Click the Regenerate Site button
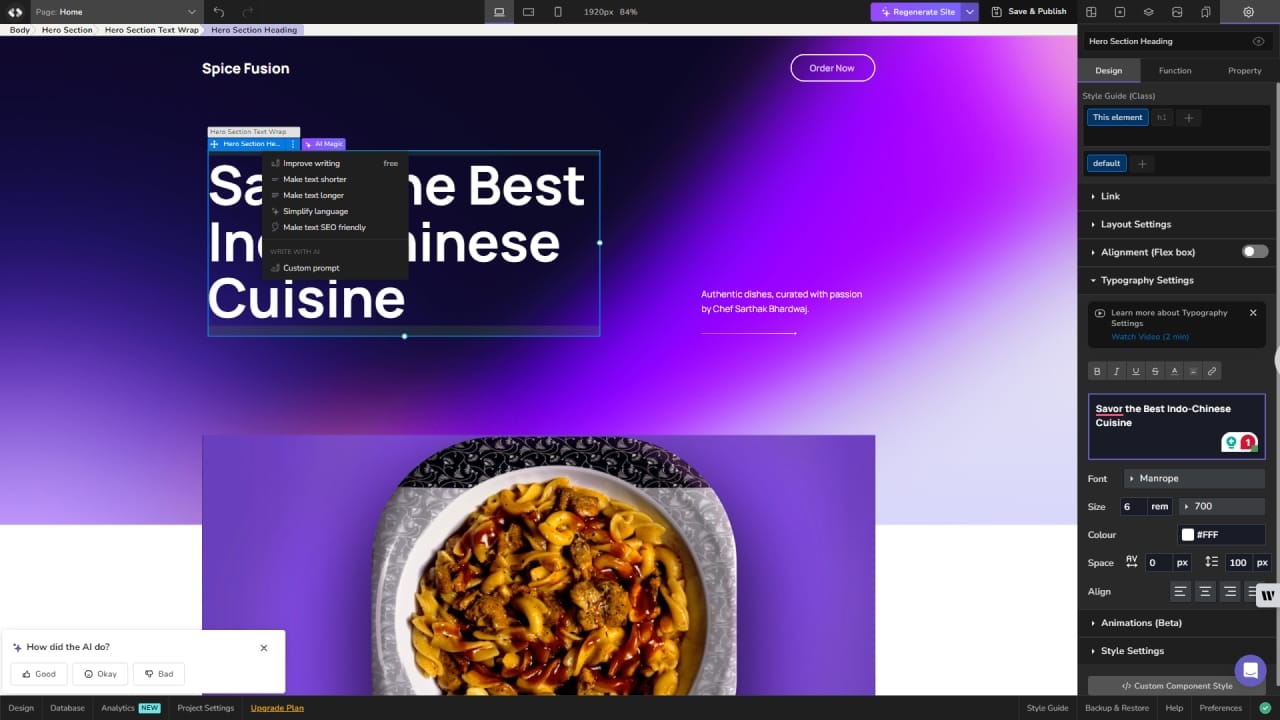 coord(916,12)
